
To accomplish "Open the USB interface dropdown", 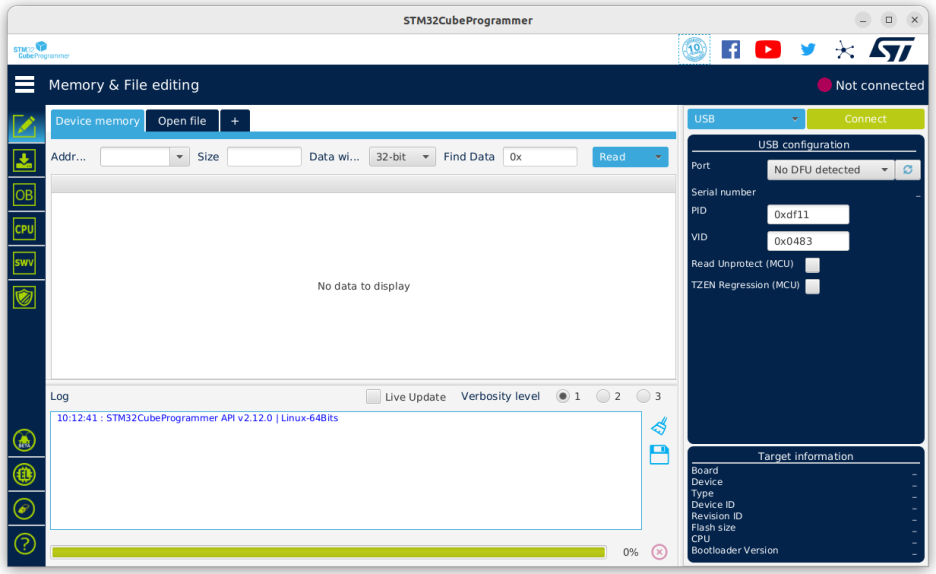I will 746,119.
